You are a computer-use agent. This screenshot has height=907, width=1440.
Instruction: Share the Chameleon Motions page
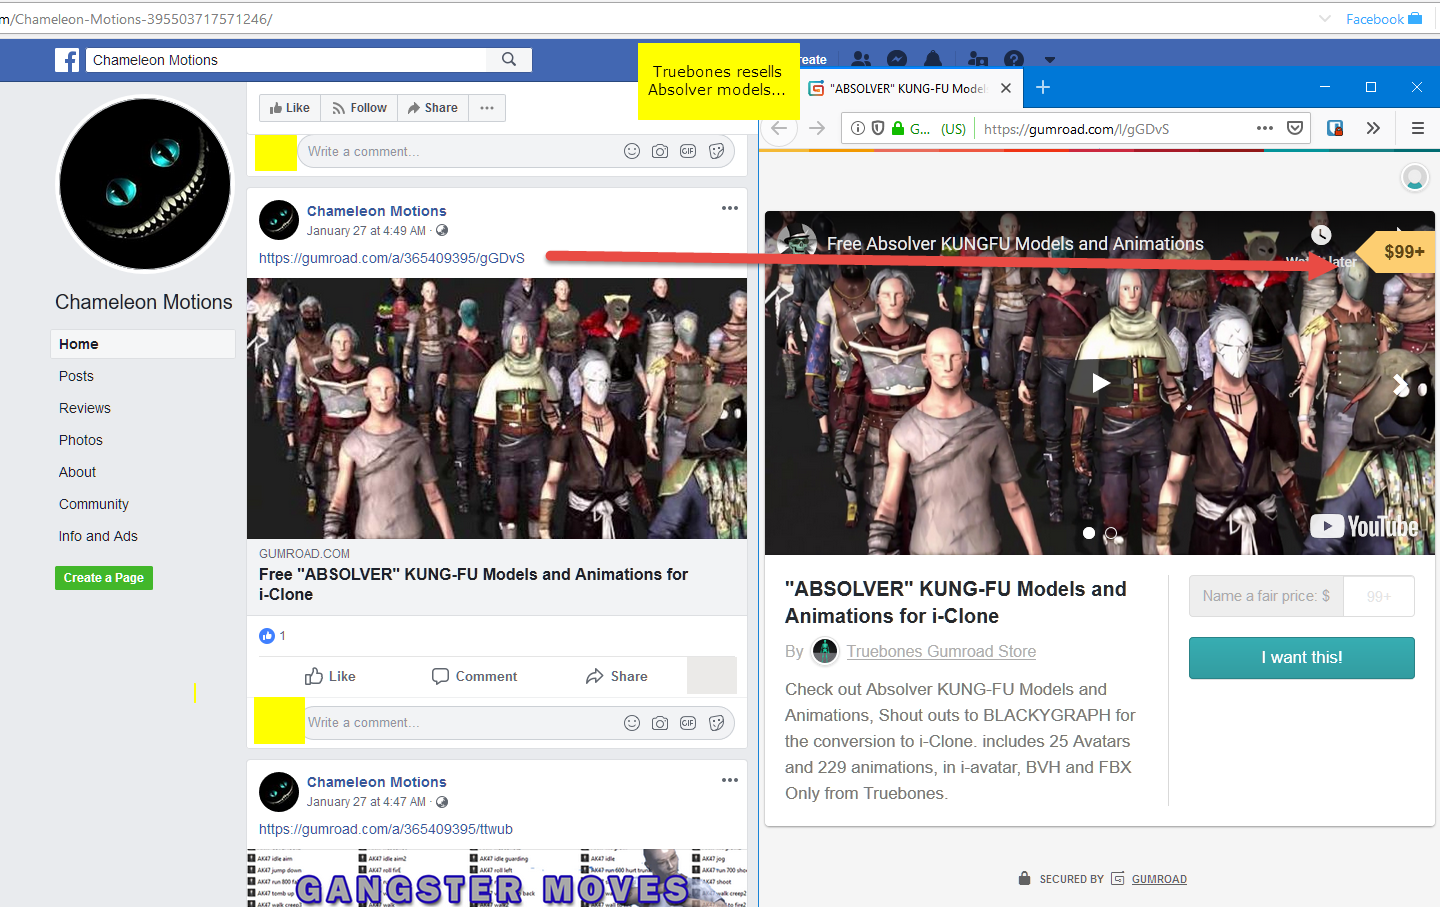click(x=433, y=108)
